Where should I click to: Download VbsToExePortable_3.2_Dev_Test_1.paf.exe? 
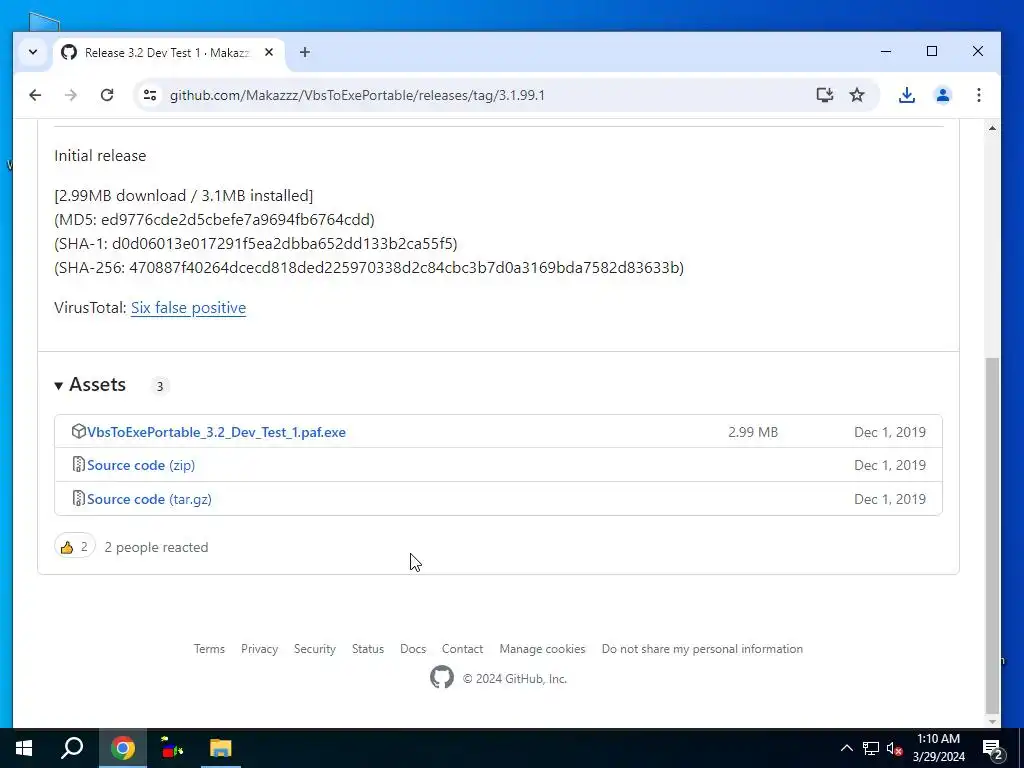pos(216,432)
